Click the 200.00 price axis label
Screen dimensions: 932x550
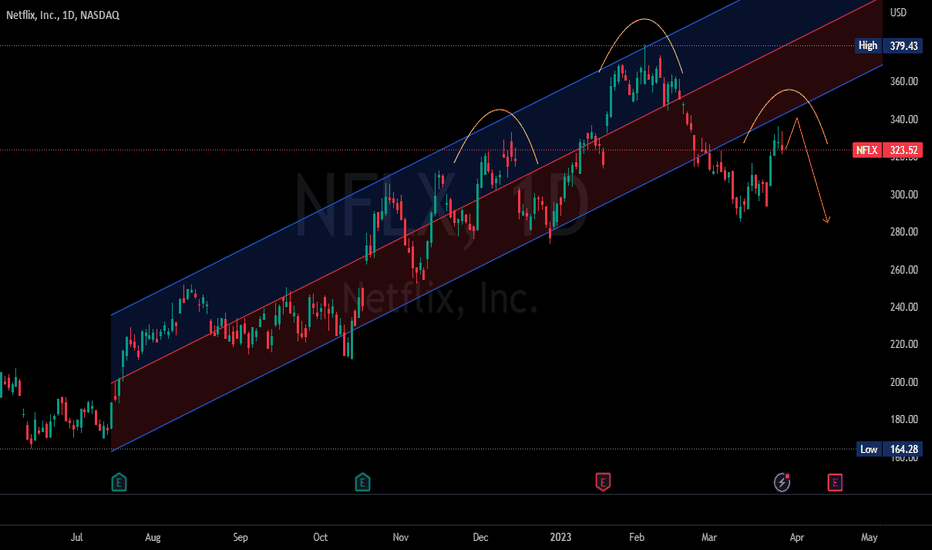pos(904,382)
